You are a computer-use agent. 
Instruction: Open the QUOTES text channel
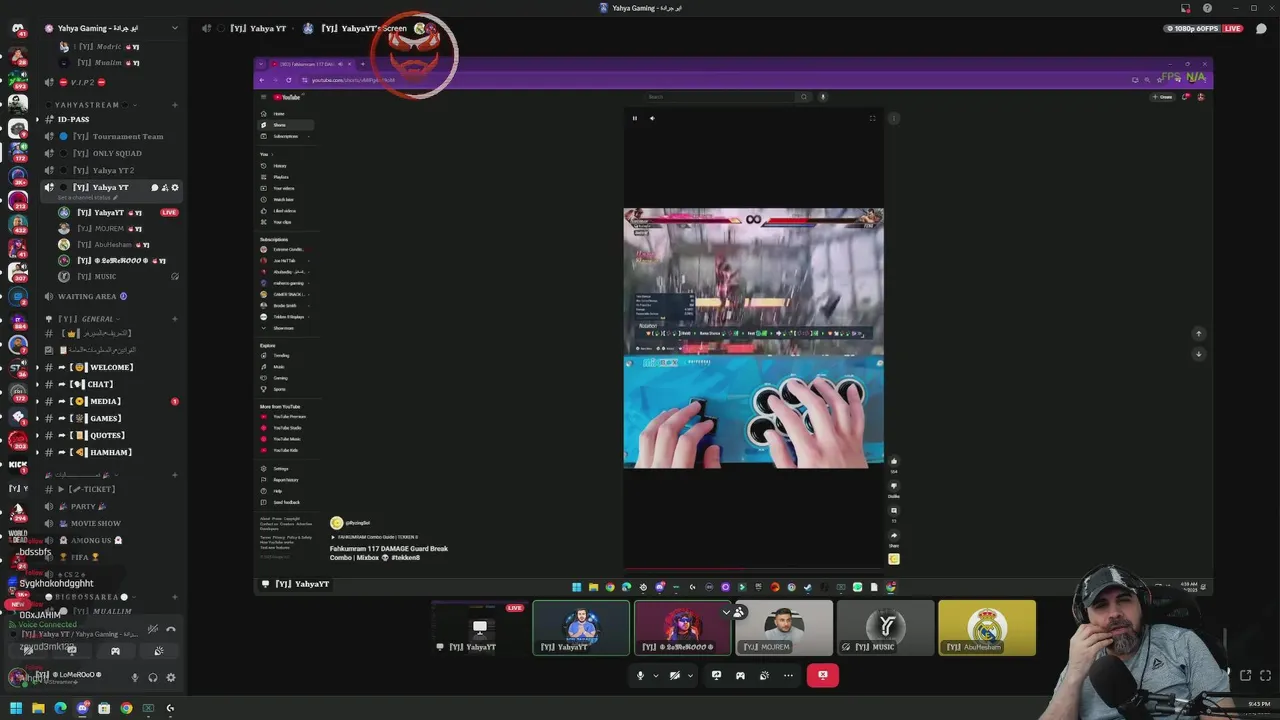point(110,435)
